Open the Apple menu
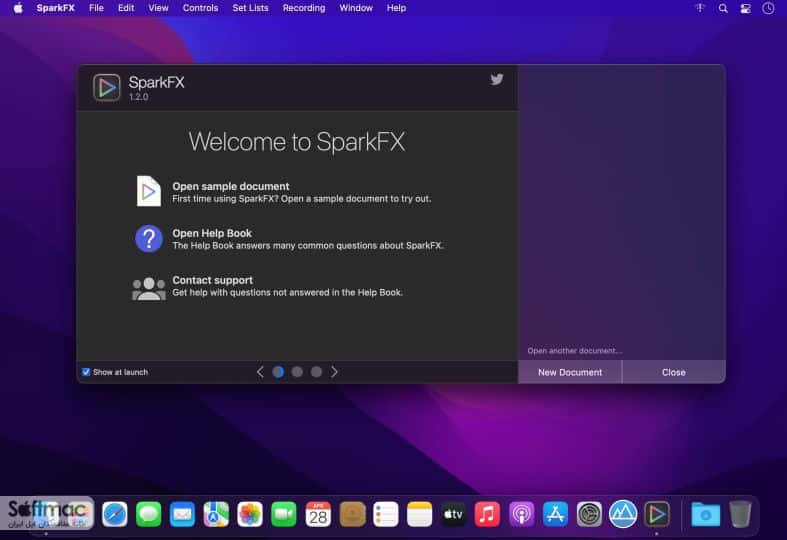 click(18, 8)
